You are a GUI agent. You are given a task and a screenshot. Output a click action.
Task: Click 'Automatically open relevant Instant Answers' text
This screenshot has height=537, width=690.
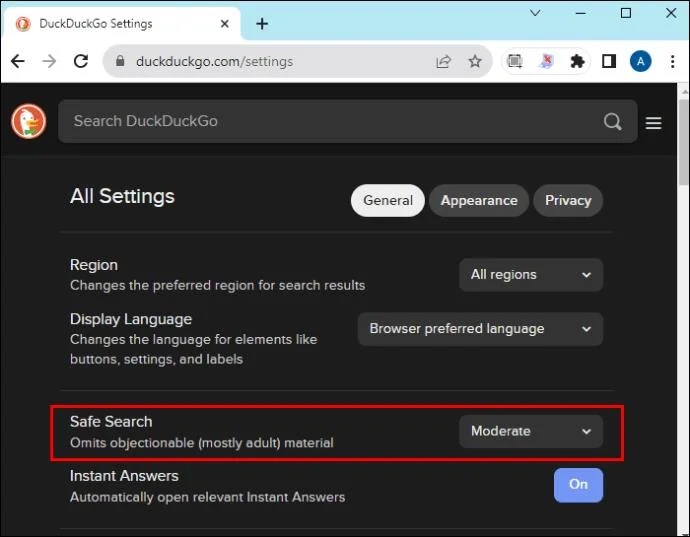click(207, 497)
